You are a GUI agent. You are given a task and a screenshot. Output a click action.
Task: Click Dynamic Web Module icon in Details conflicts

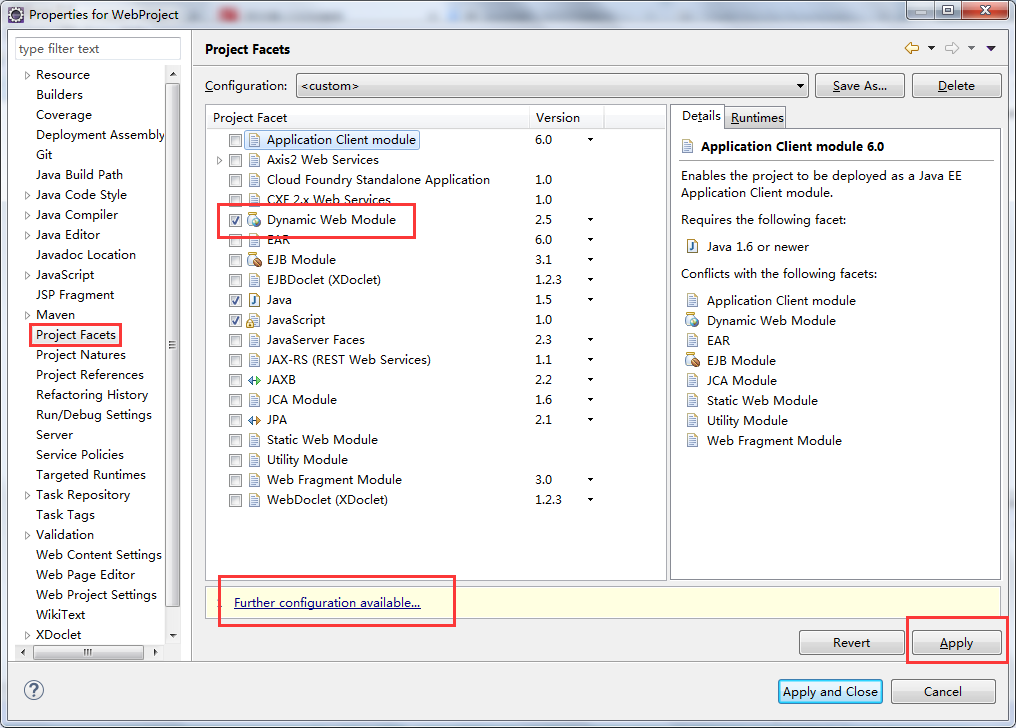pyautogui.click(x=692, y=321)
